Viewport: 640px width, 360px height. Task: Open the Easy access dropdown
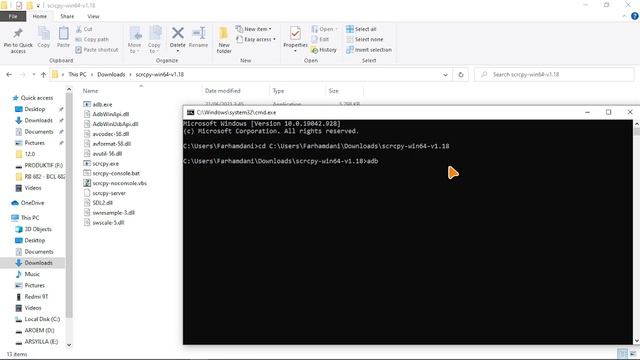pos(256,39)
